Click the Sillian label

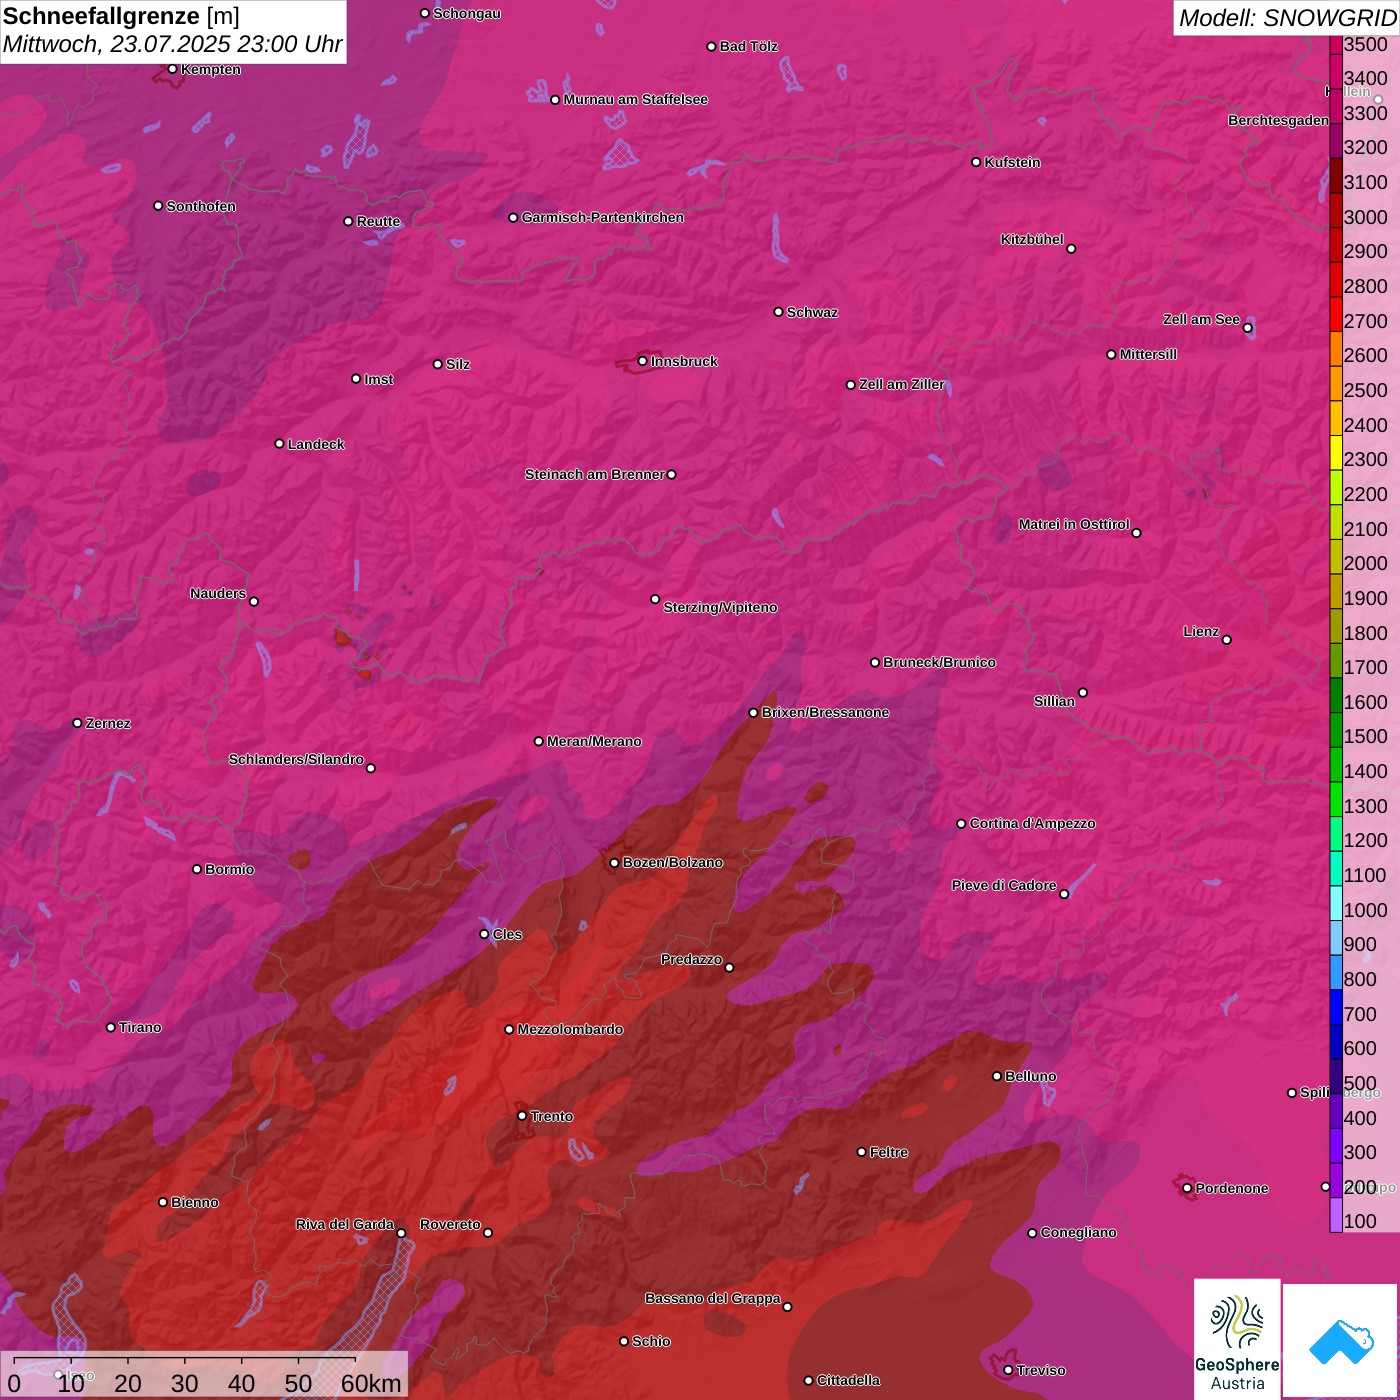(1054, 701)
